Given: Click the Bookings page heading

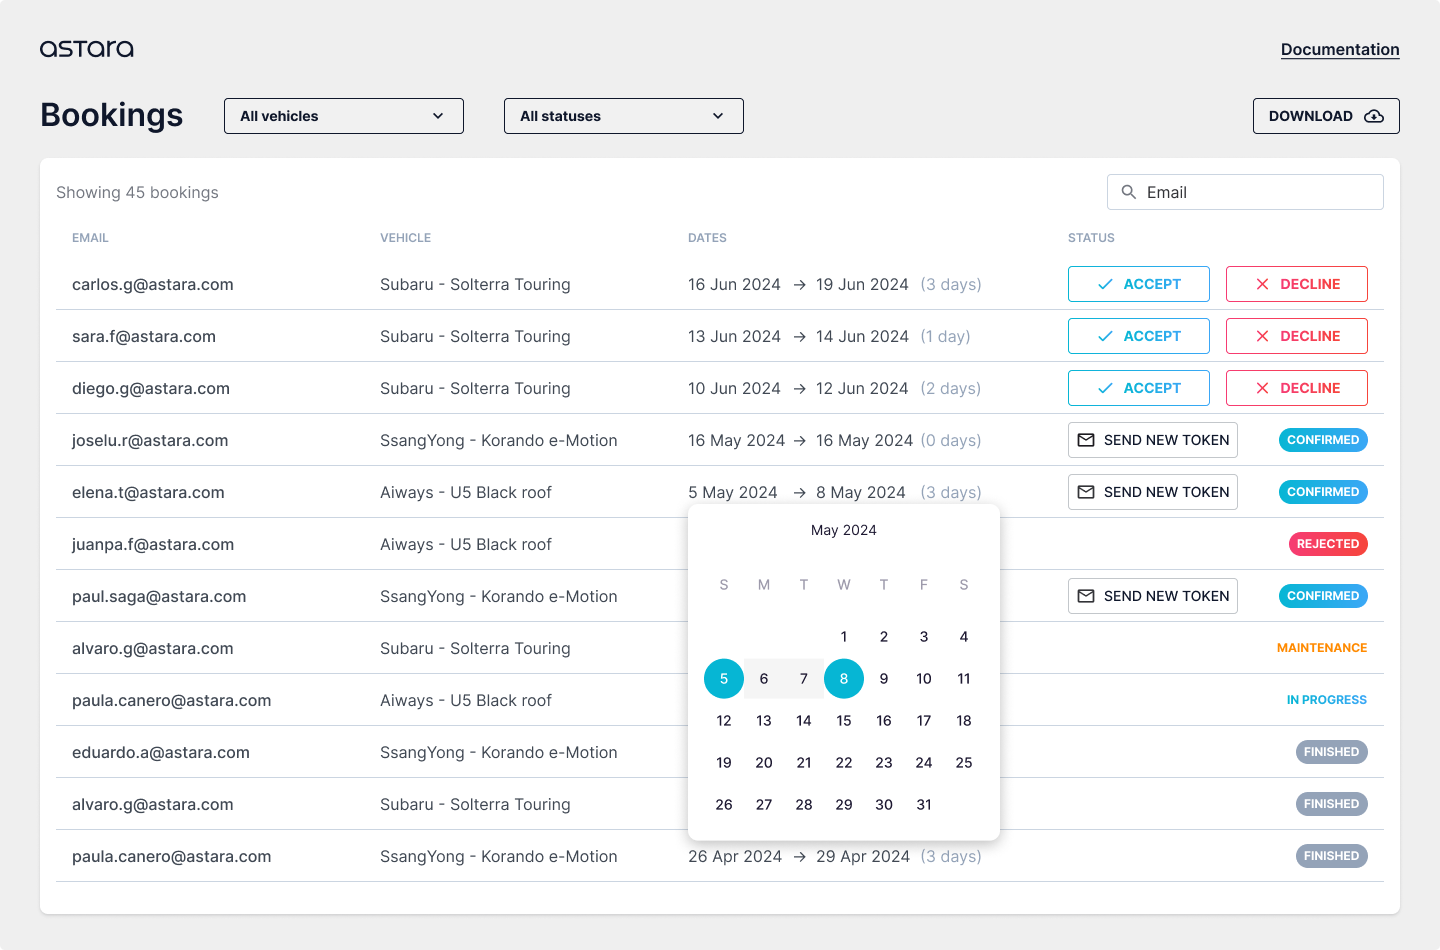Looking at the screenshot, I should click(112, 115).
